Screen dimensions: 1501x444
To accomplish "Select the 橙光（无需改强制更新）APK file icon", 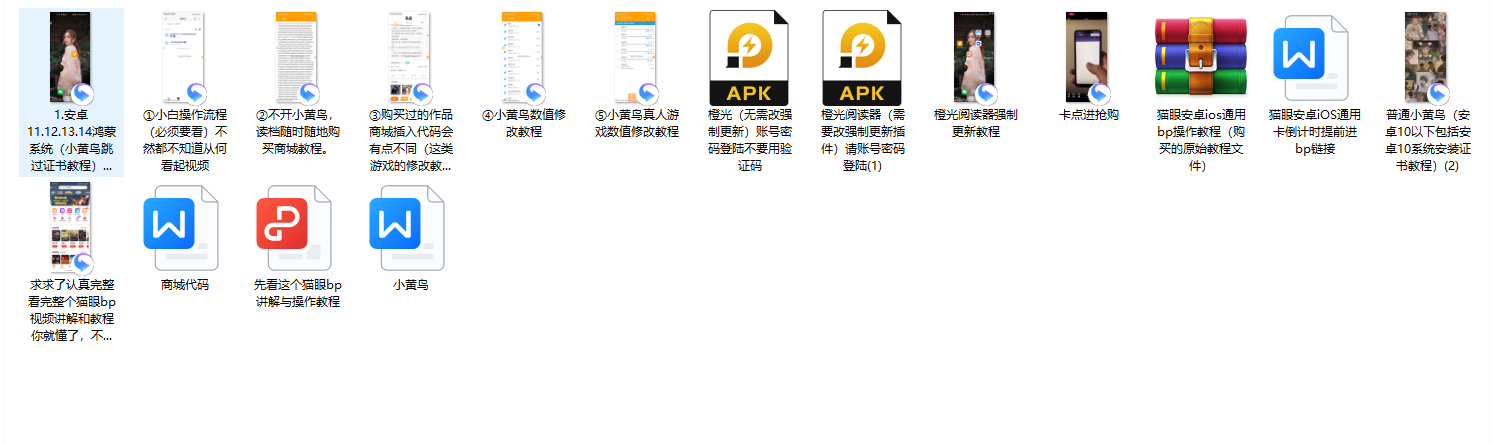I will coord(749,57).
